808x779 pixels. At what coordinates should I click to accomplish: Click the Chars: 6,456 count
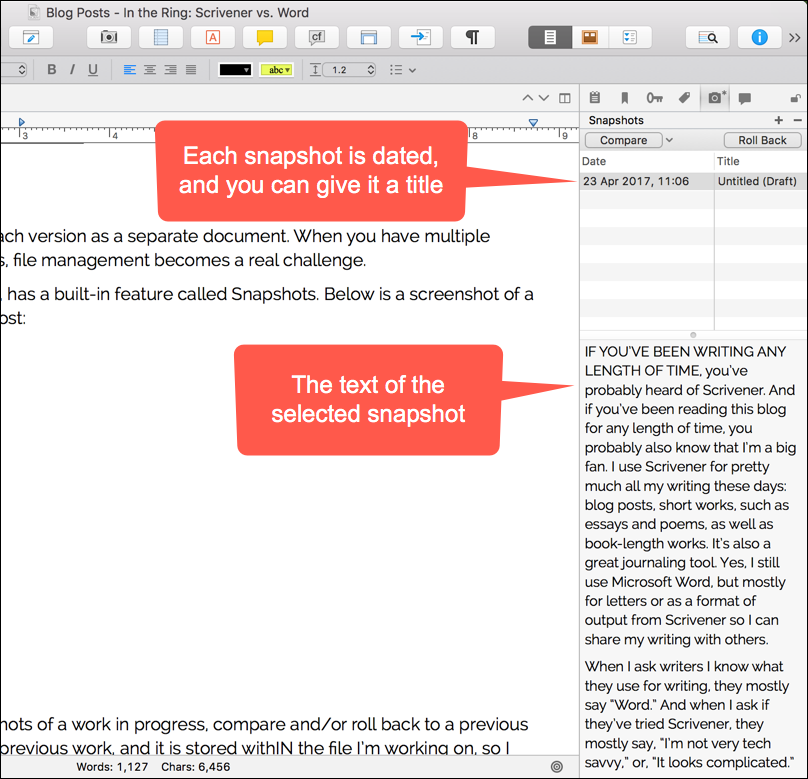point(196,767)
